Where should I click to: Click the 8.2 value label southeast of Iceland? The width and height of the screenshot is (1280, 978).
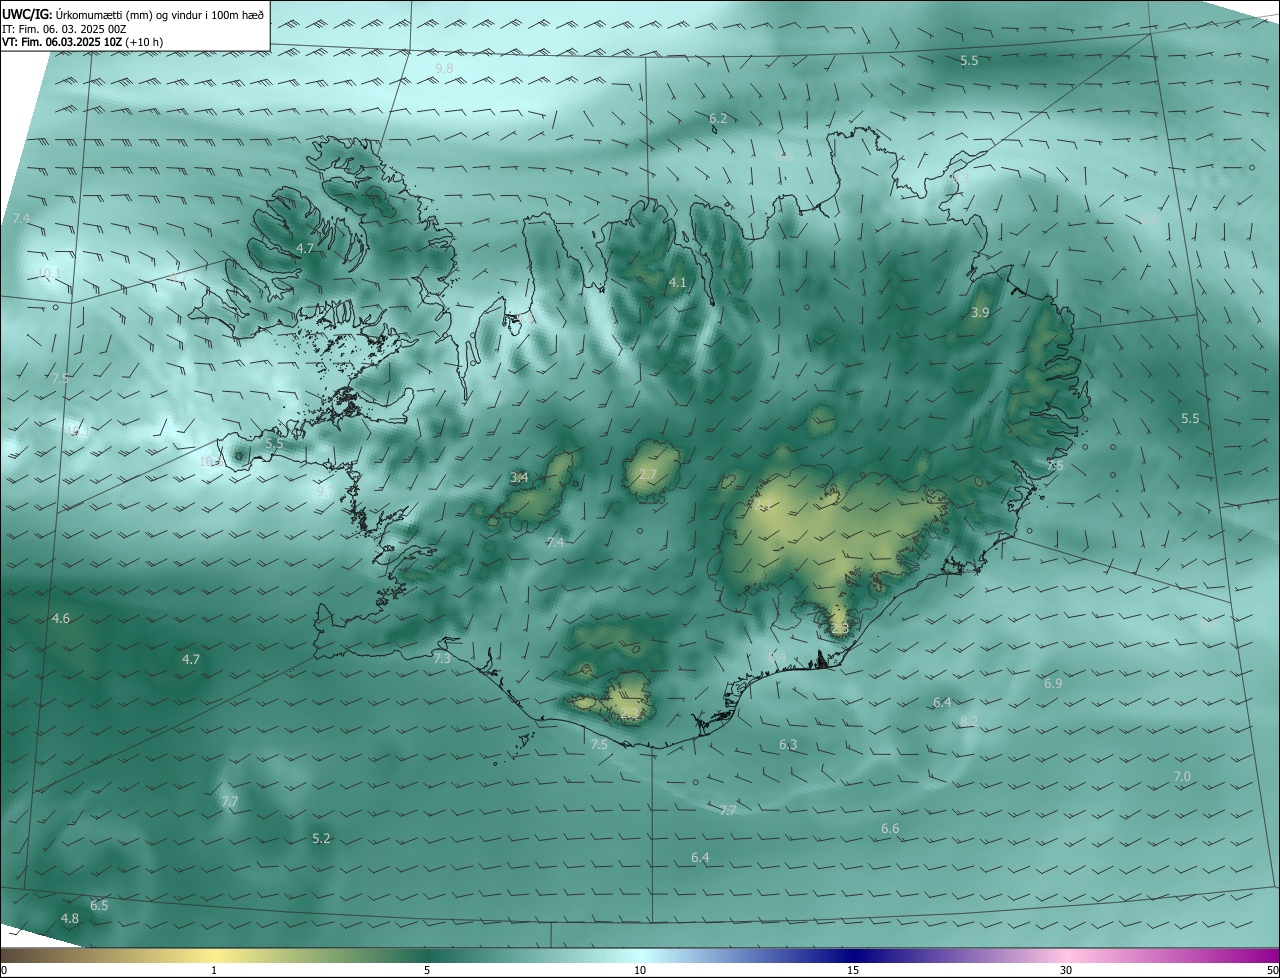(x=969, y=721)
